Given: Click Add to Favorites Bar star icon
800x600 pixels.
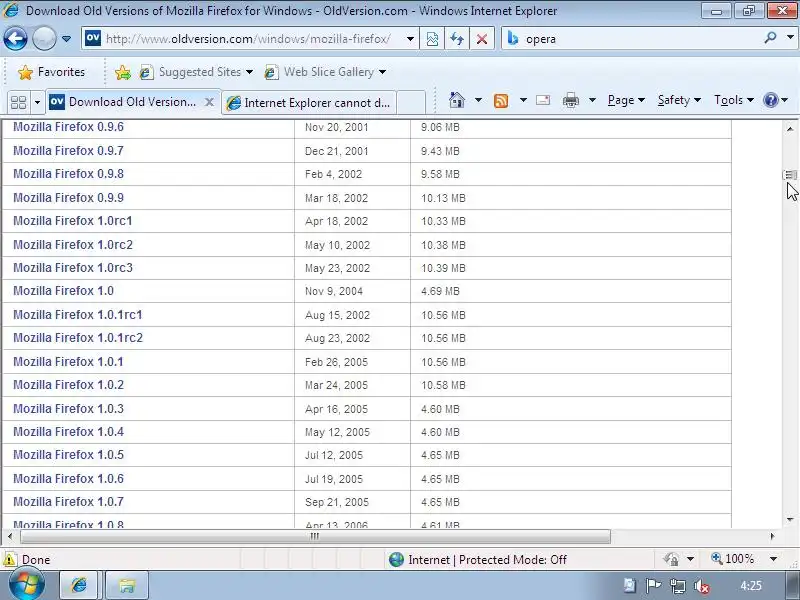Looking at the screenshot, I should [x=122, y=72].
